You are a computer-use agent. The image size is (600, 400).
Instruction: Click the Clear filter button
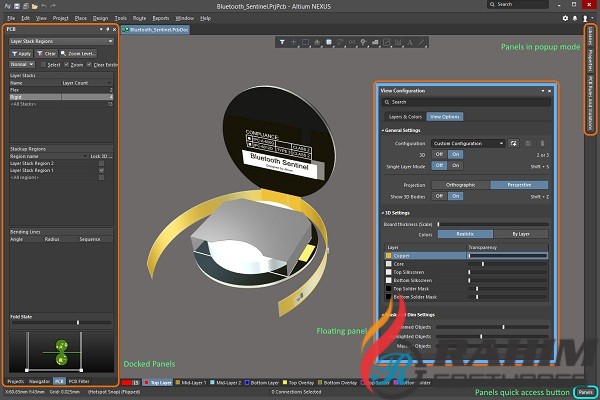pyautogui.click(x=46, y=54)
